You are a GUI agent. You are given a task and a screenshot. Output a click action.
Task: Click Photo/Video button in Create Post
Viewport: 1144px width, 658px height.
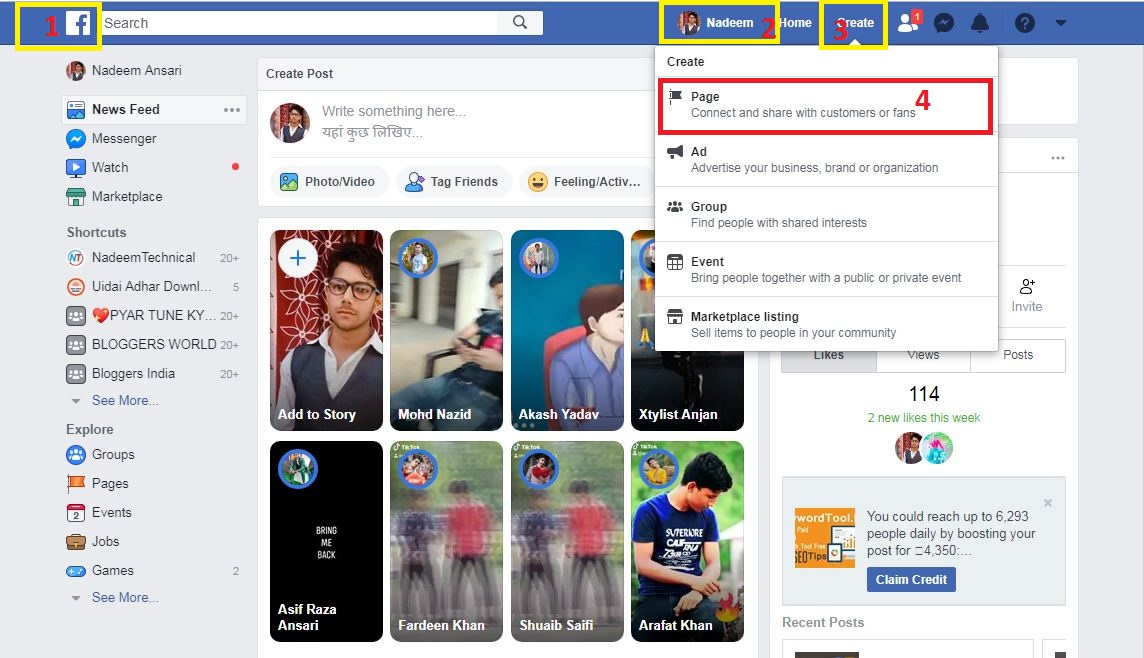(330, 182)
